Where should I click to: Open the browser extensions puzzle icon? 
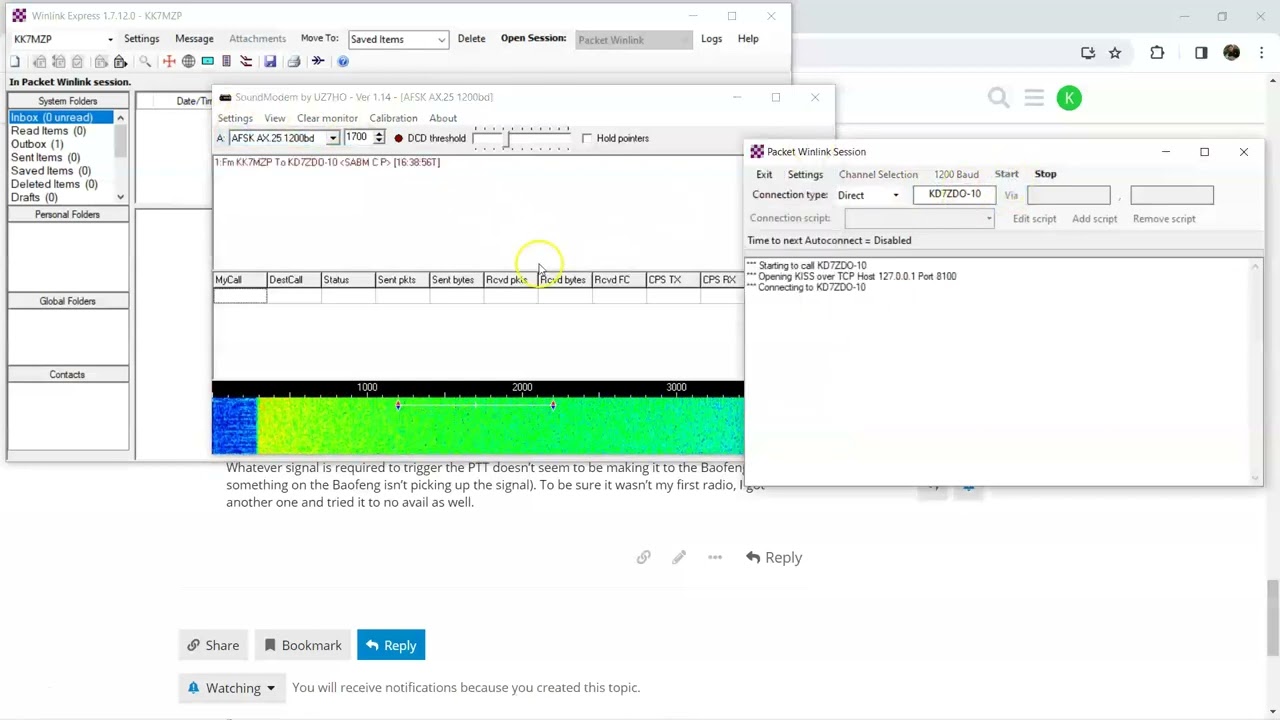coord(1157,53)
